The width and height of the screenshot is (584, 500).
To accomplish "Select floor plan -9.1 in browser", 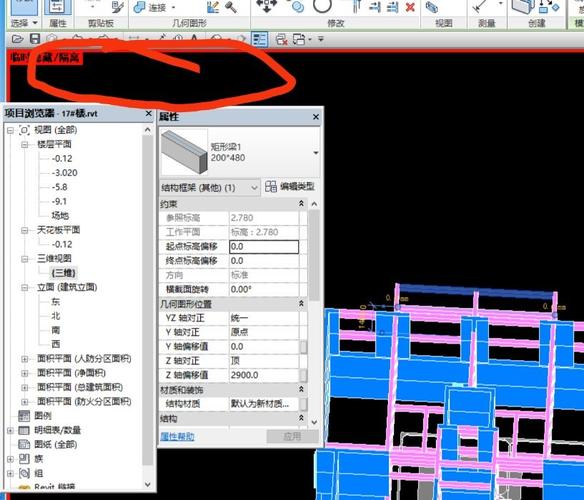I will click(x=59, y=202).
